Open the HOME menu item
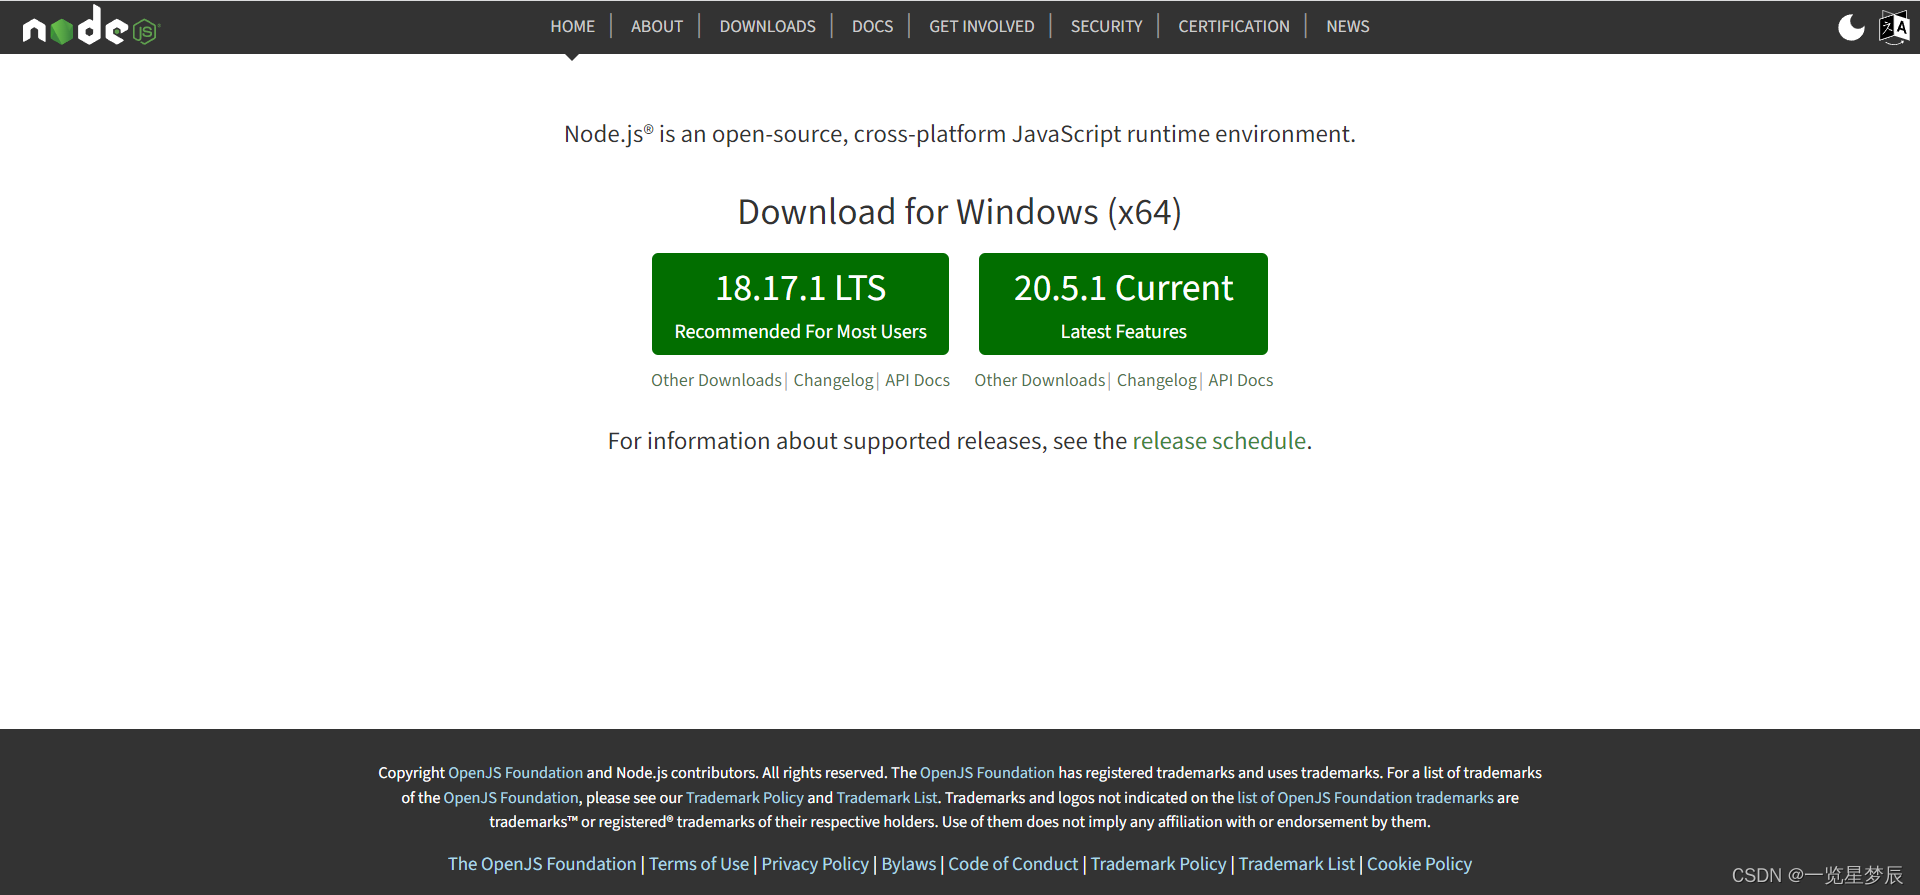This screenshot has width=1920, height=895. click(572, 27)
